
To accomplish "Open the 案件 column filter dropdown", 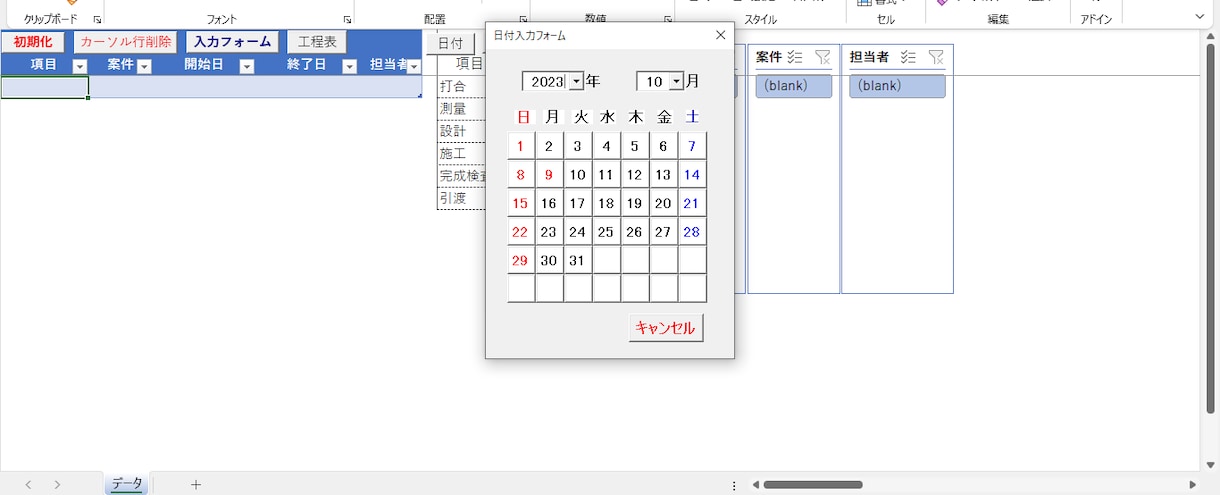I will (144, 66).
